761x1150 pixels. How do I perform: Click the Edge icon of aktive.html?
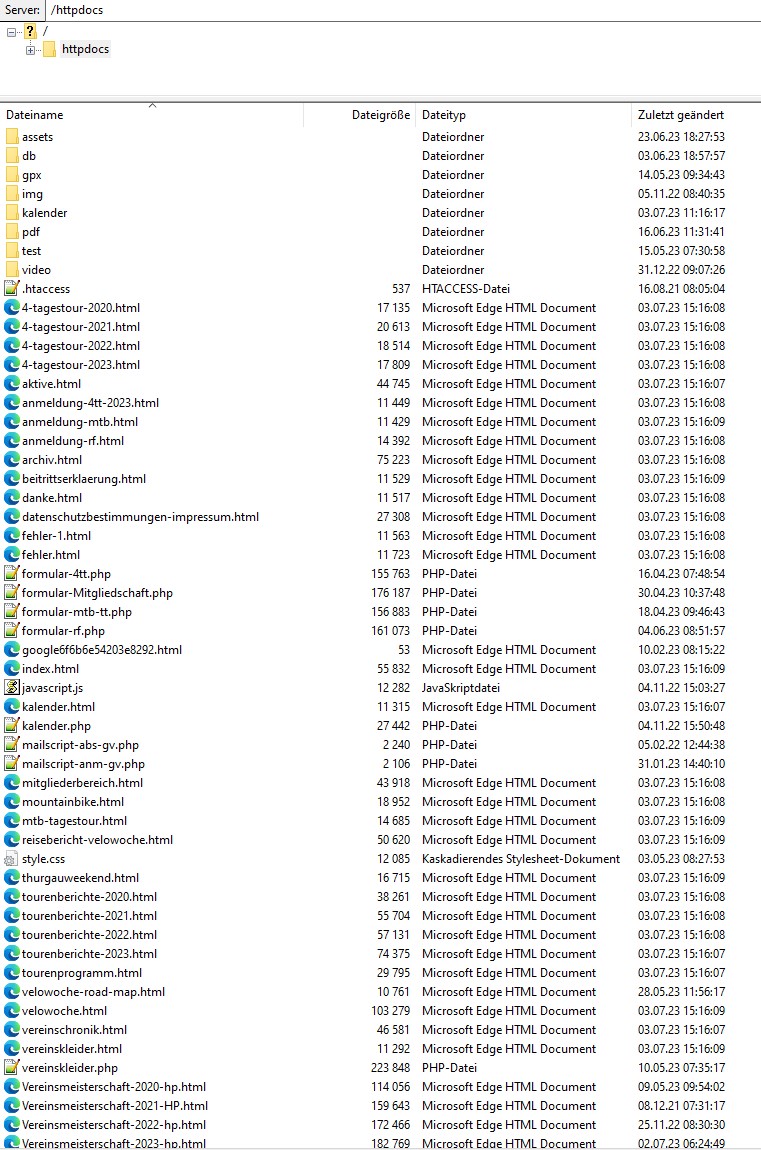[x=12, y=384]
